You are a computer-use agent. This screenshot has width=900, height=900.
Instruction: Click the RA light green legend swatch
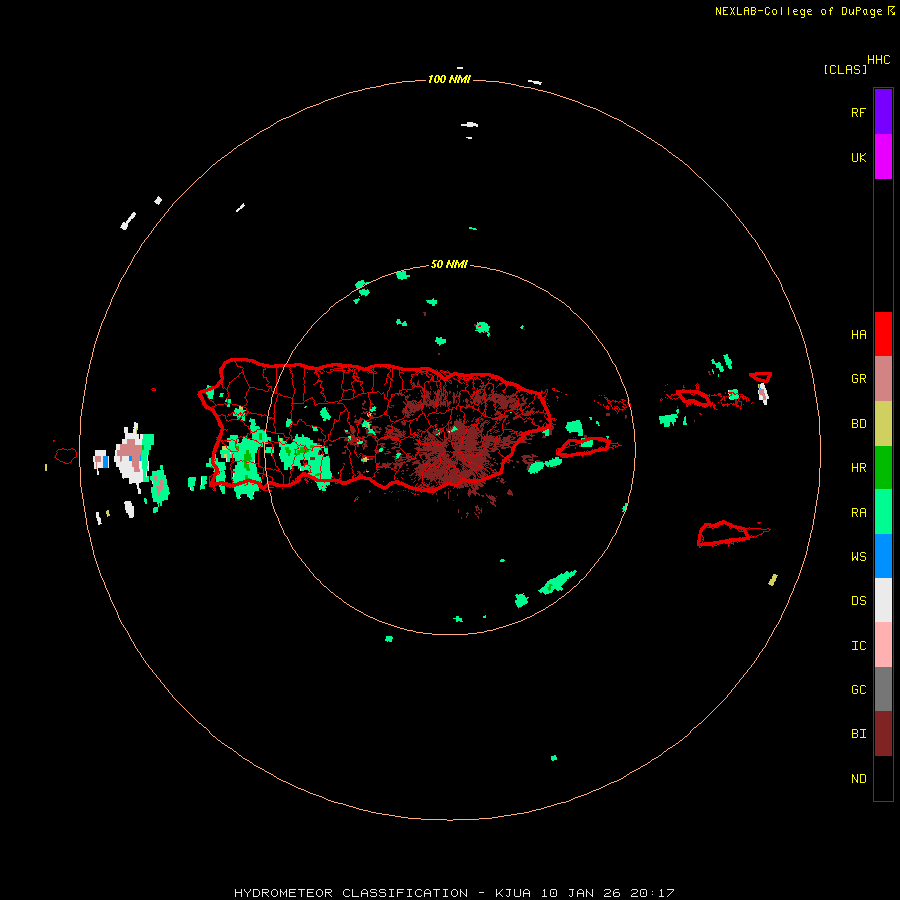(x=883, y=512)
